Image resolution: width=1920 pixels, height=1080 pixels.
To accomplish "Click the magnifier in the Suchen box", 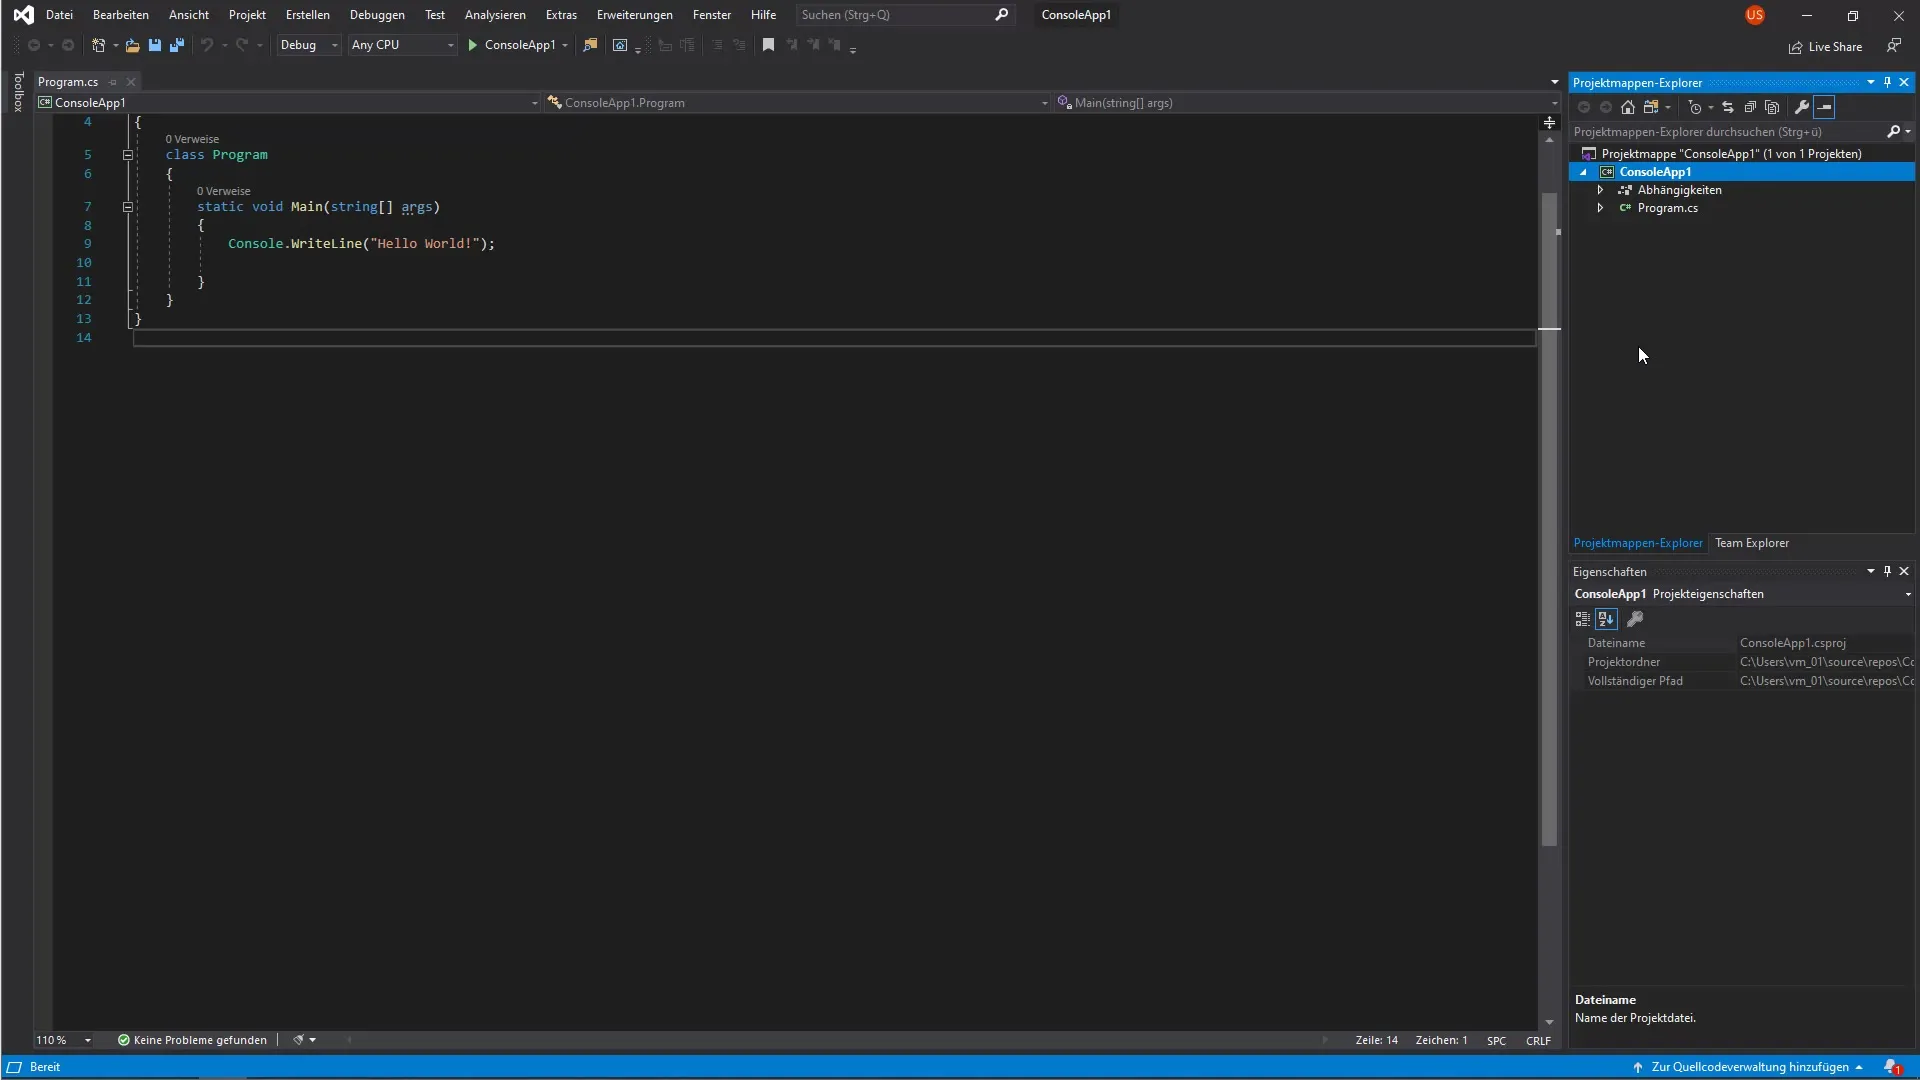I will [x=1001, y=15].
